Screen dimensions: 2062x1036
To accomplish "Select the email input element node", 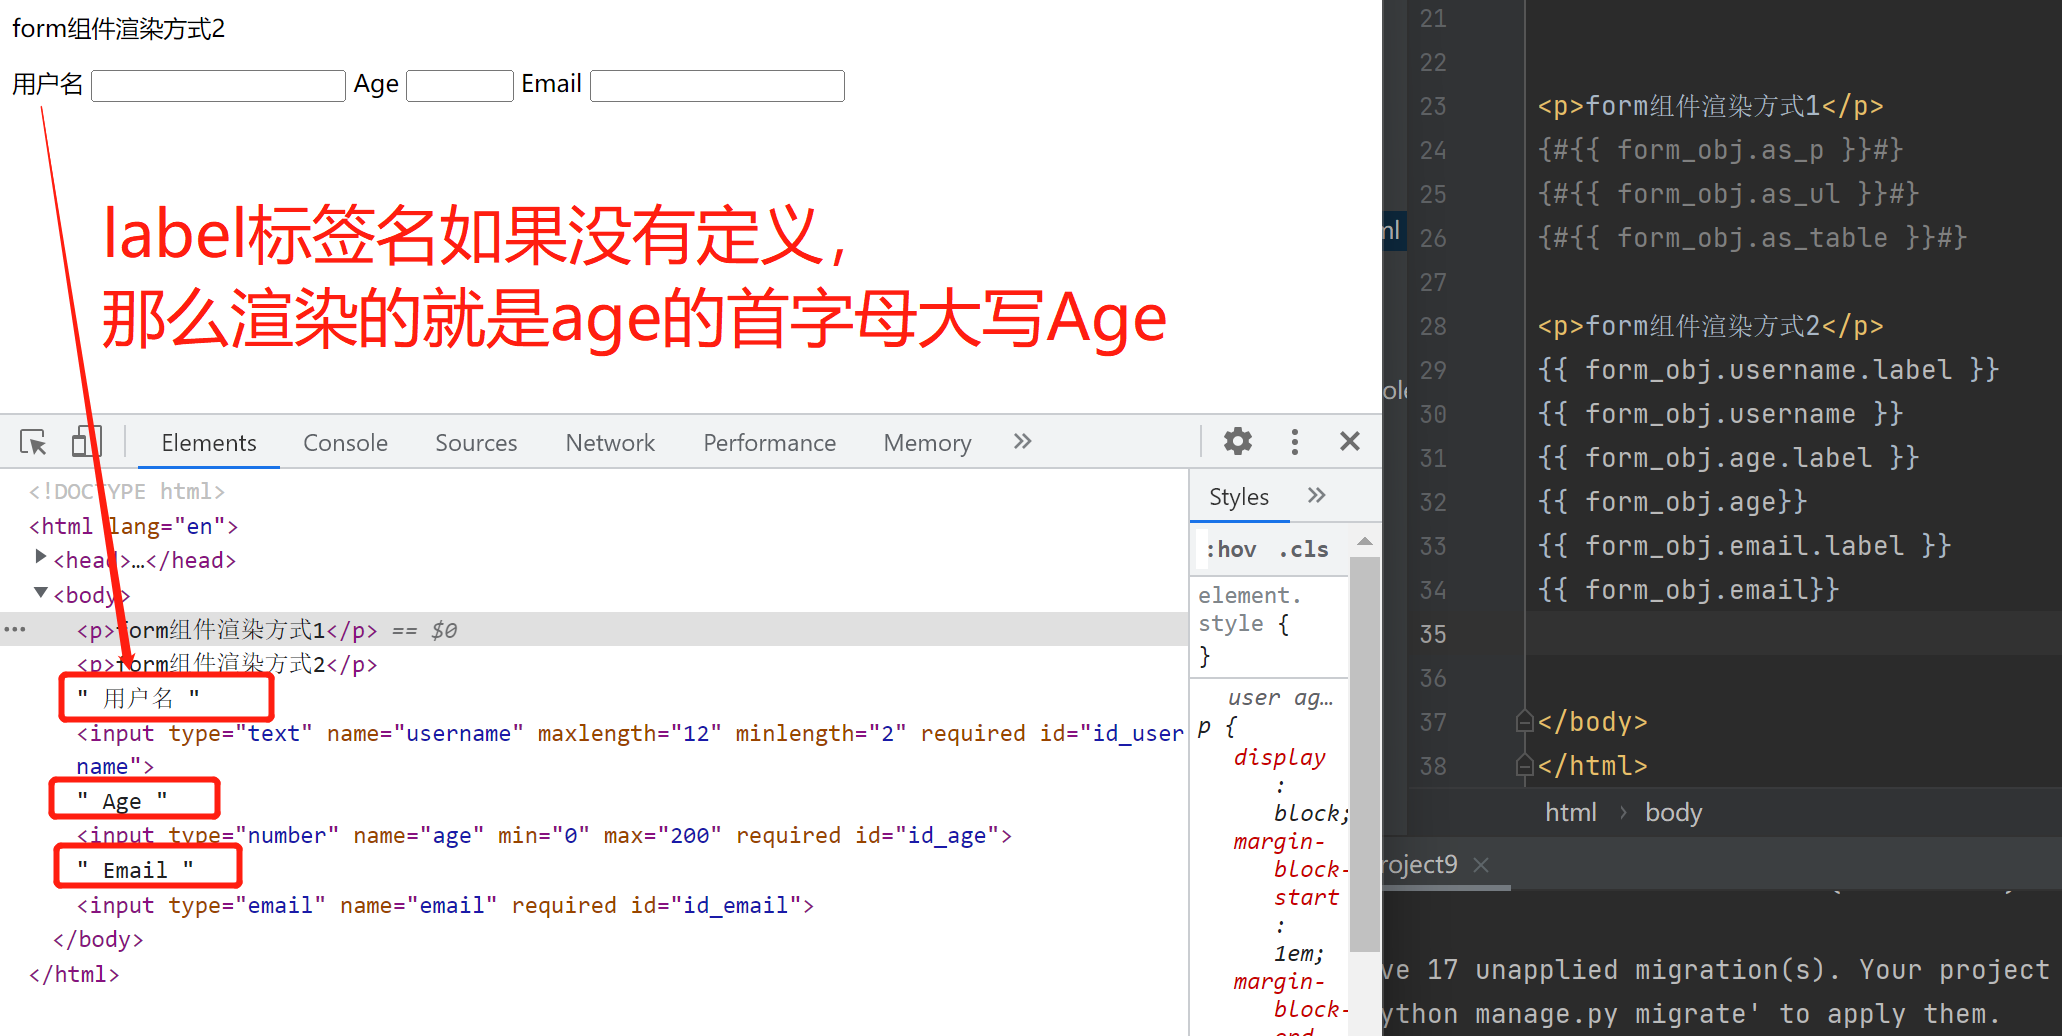I will [446, 905].
